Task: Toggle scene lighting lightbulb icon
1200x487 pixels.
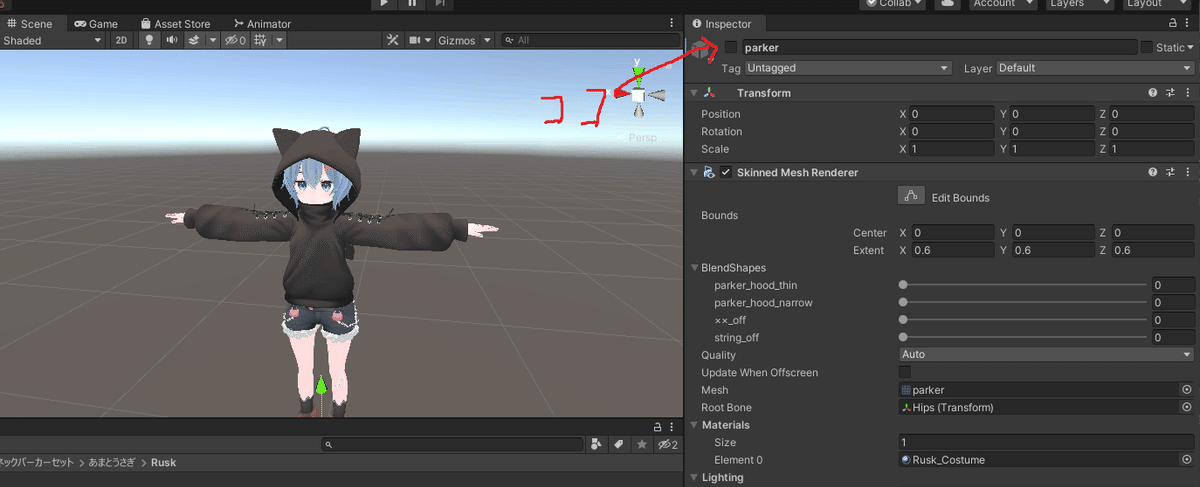Action: (x=150, y=40)
